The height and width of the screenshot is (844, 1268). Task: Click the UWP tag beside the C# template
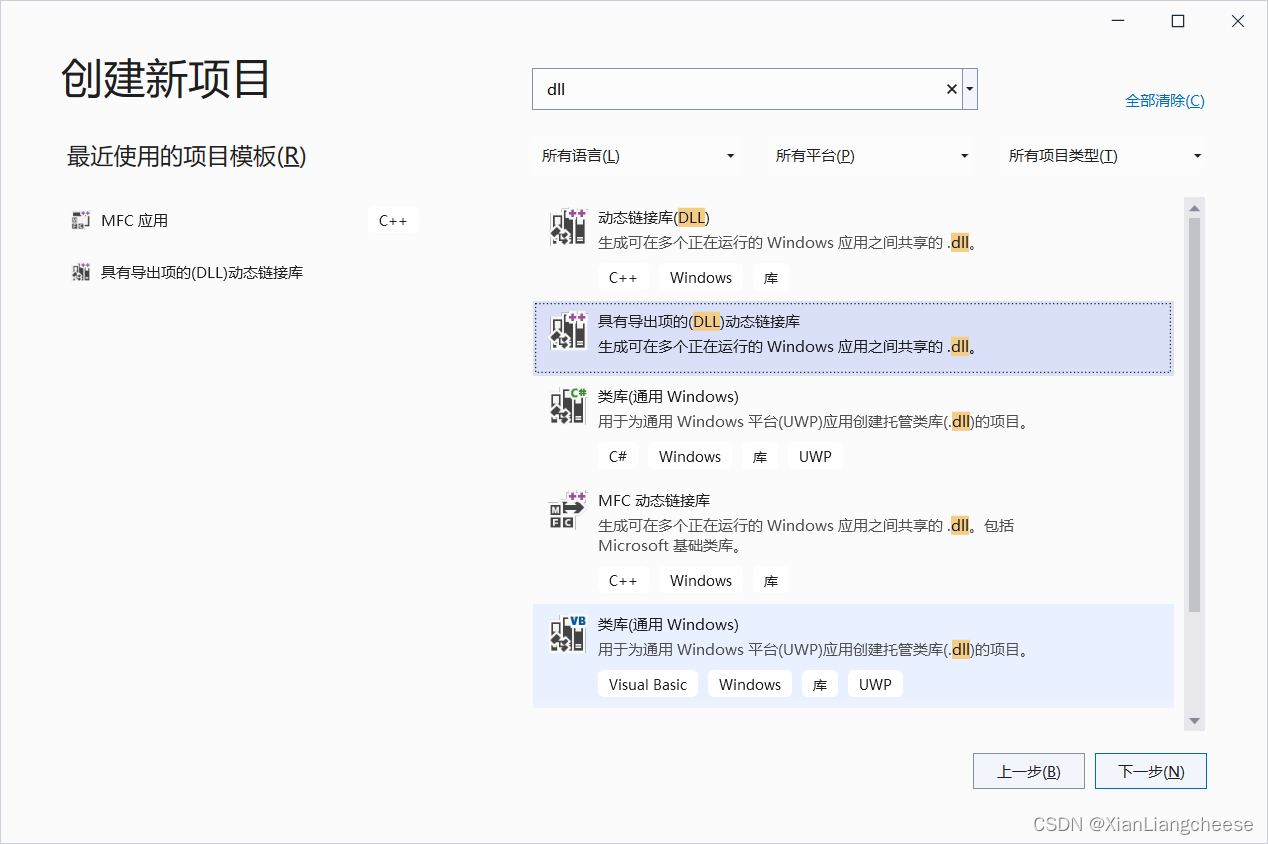(x=815, y=457)
